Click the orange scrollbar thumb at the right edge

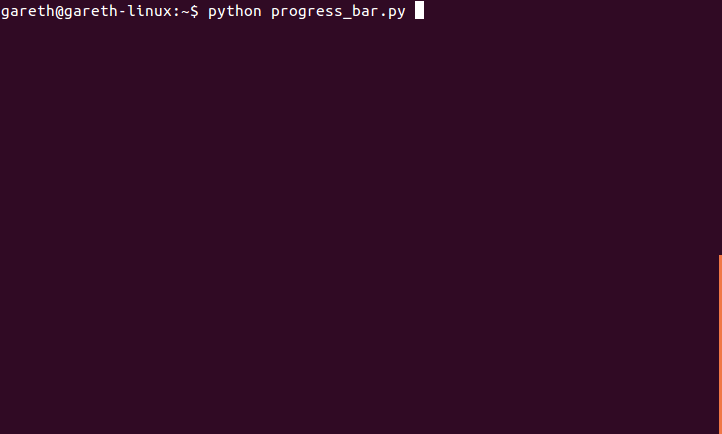(720, 344)
